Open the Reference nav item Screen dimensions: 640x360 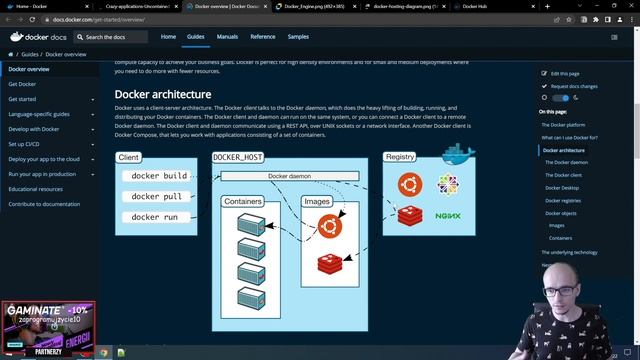tap(263, 37)
